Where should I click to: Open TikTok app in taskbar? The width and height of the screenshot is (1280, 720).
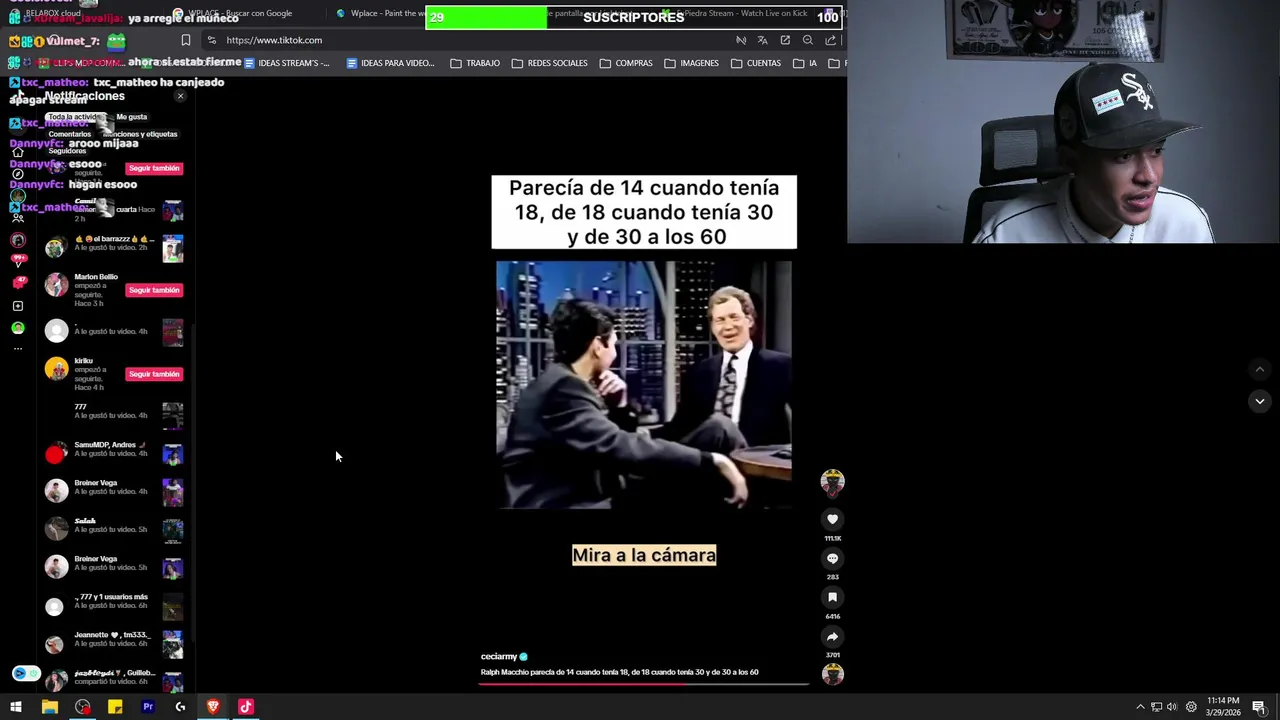click(246, 707)
